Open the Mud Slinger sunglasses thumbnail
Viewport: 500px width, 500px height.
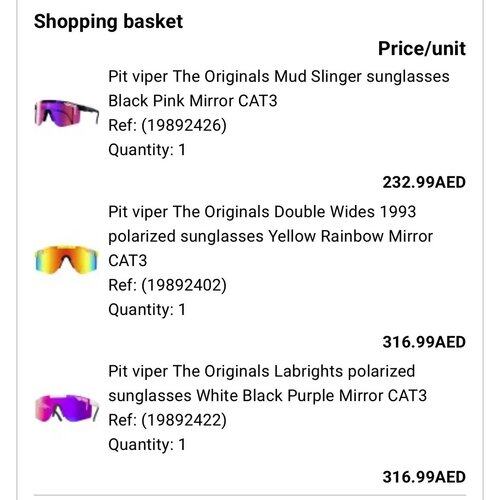(67, 113)
